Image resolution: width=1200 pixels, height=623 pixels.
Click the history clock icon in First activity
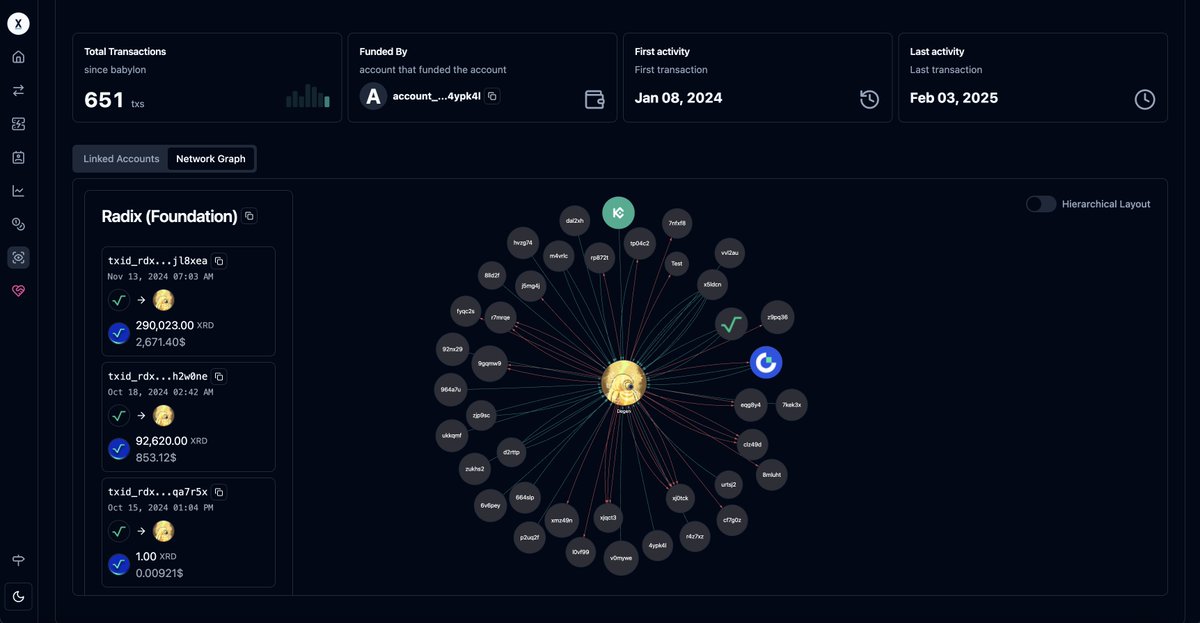pyautogui.click(x=869, y=99)
